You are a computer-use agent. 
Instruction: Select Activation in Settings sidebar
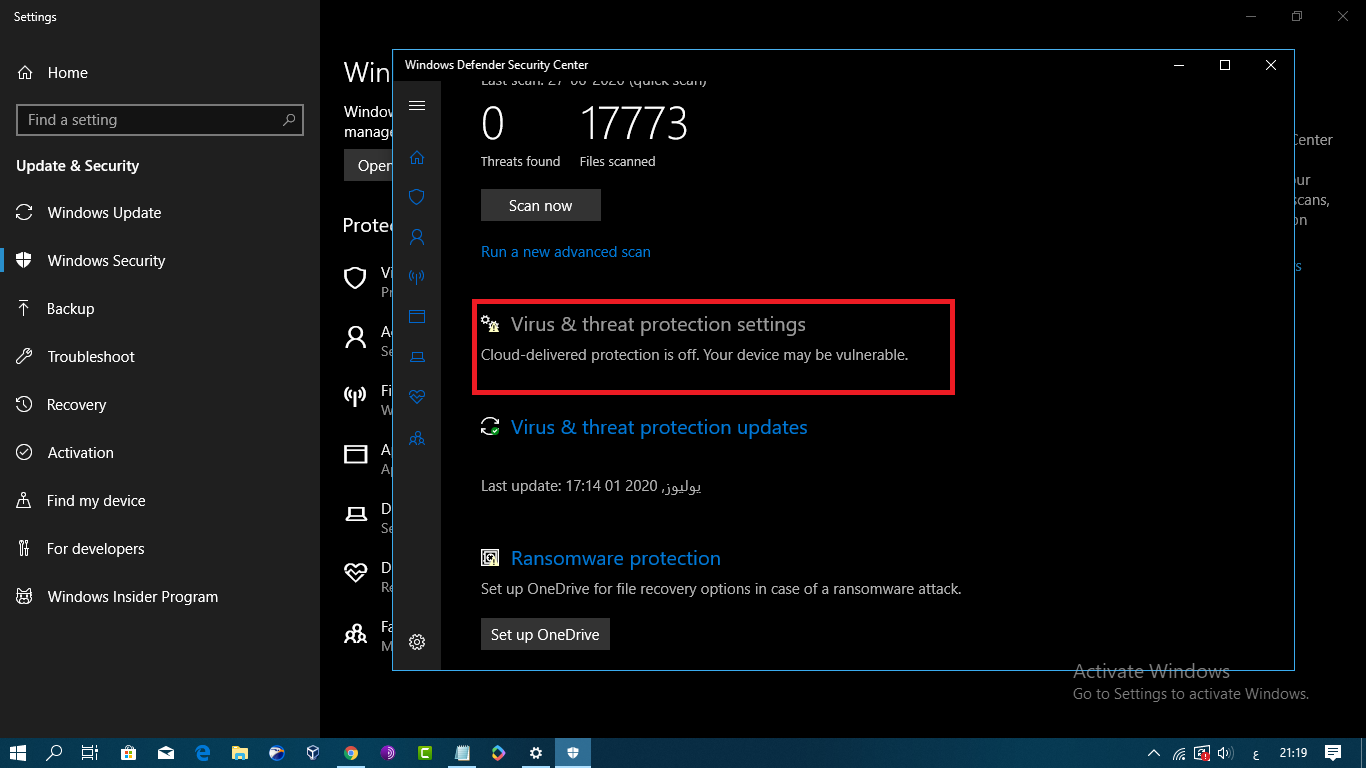160,453
